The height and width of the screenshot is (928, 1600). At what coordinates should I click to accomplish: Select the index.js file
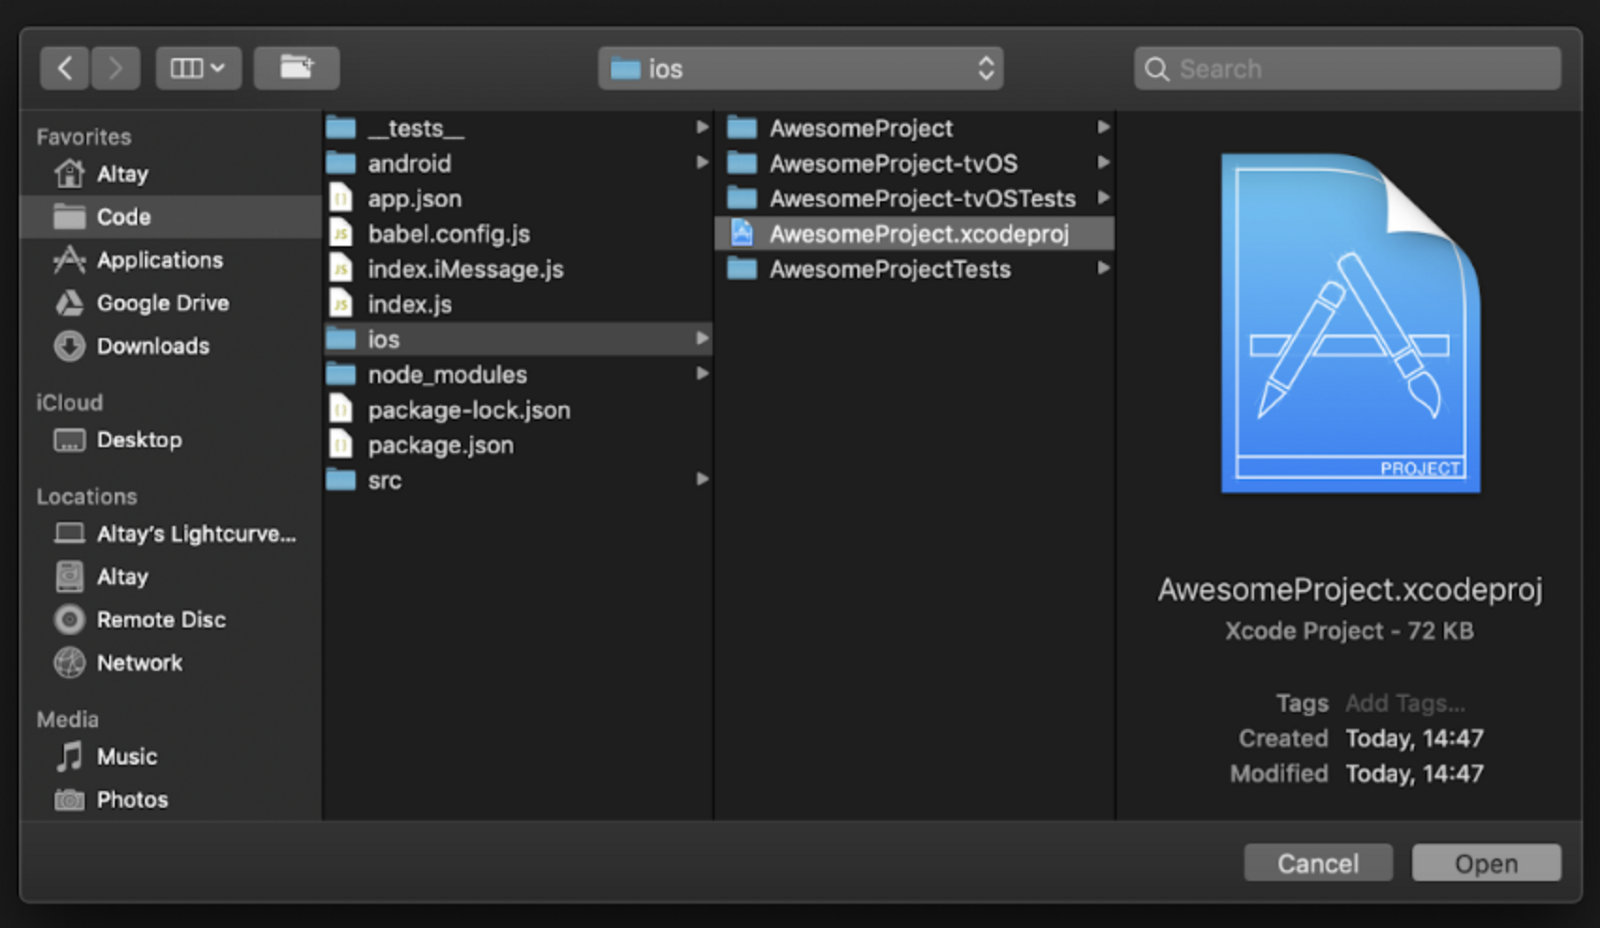pos(518,304)
